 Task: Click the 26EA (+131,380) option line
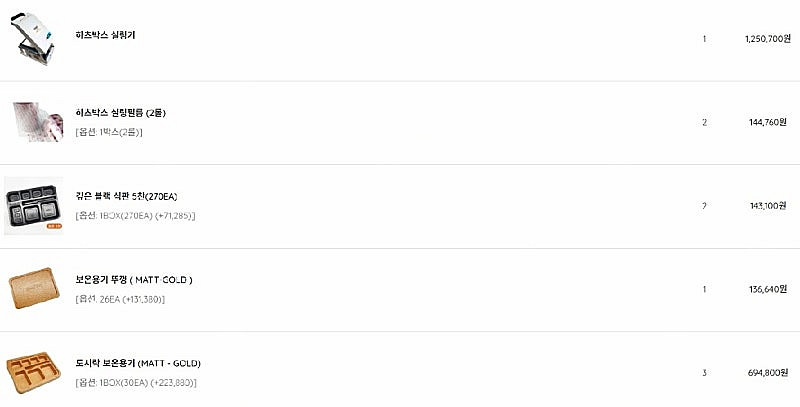(120, 299)
